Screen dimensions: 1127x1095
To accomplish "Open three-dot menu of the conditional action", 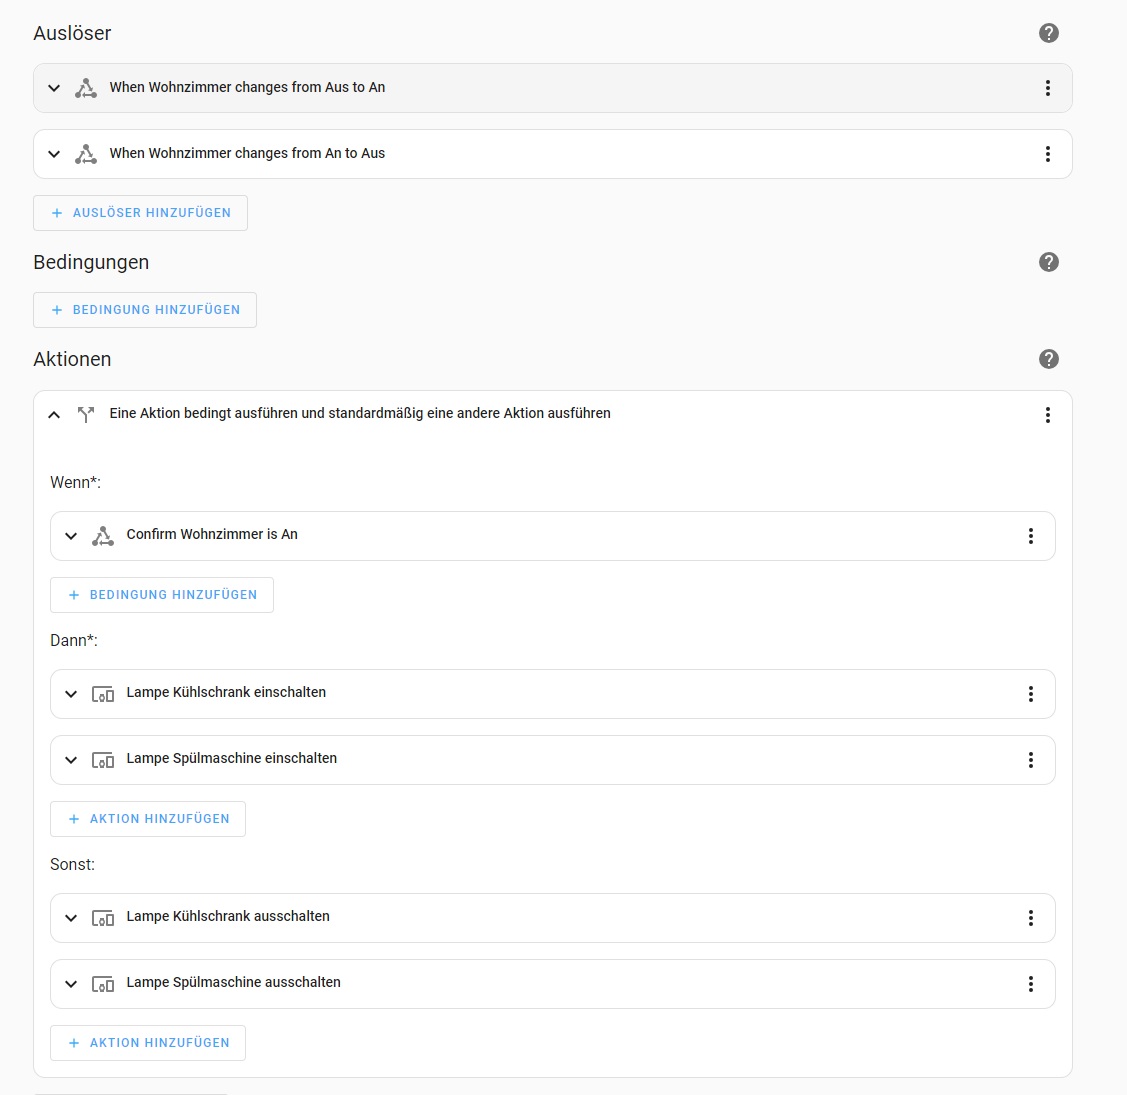I will click(1047, 415).
